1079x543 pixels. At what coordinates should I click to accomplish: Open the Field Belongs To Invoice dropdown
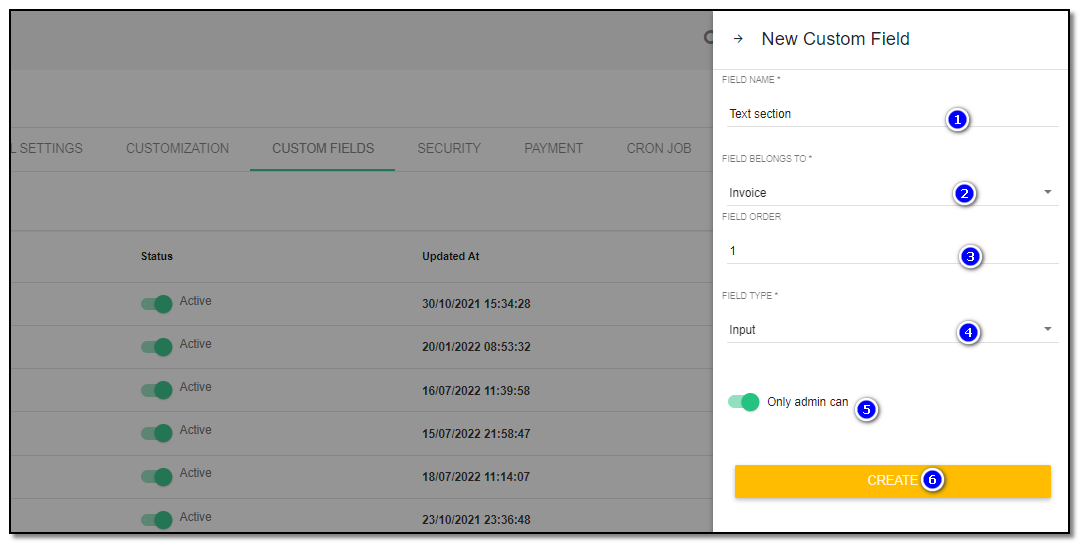892,193
